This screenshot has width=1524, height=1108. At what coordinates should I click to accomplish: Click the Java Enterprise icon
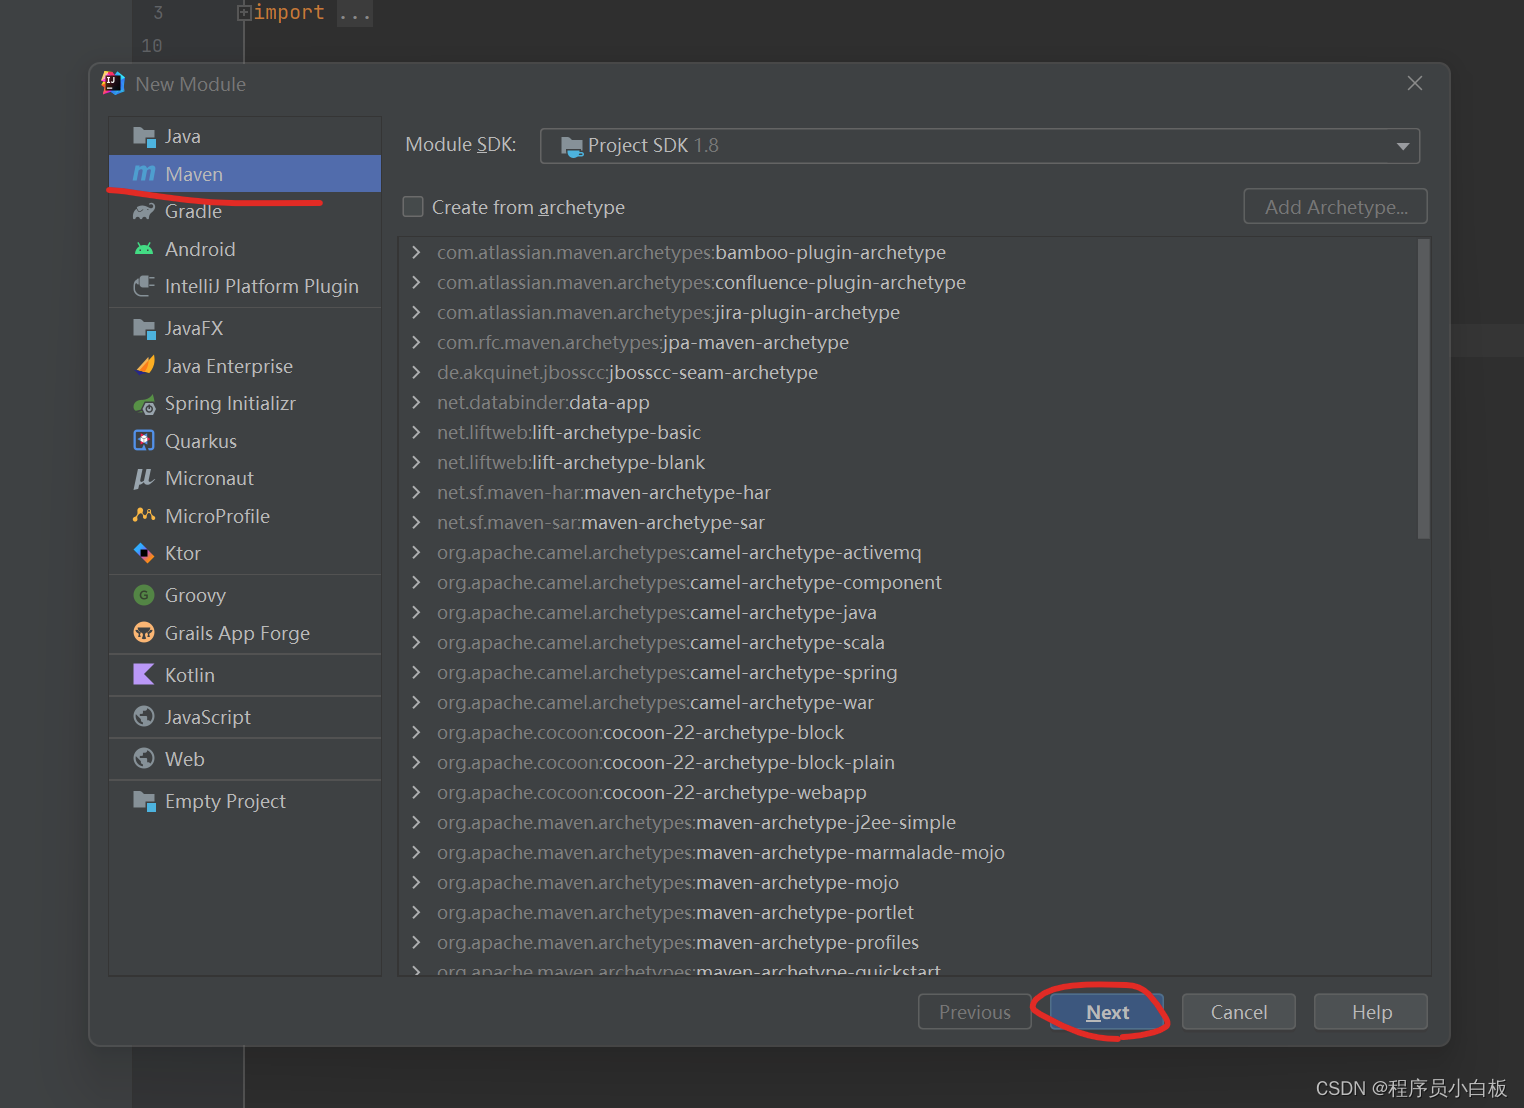[144, 366]
